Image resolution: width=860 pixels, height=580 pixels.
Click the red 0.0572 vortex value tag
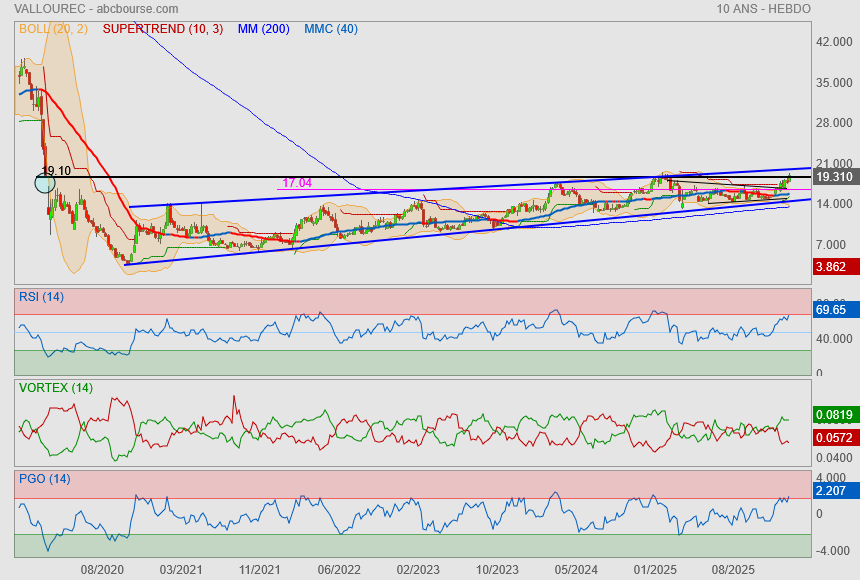coord(834,437)
